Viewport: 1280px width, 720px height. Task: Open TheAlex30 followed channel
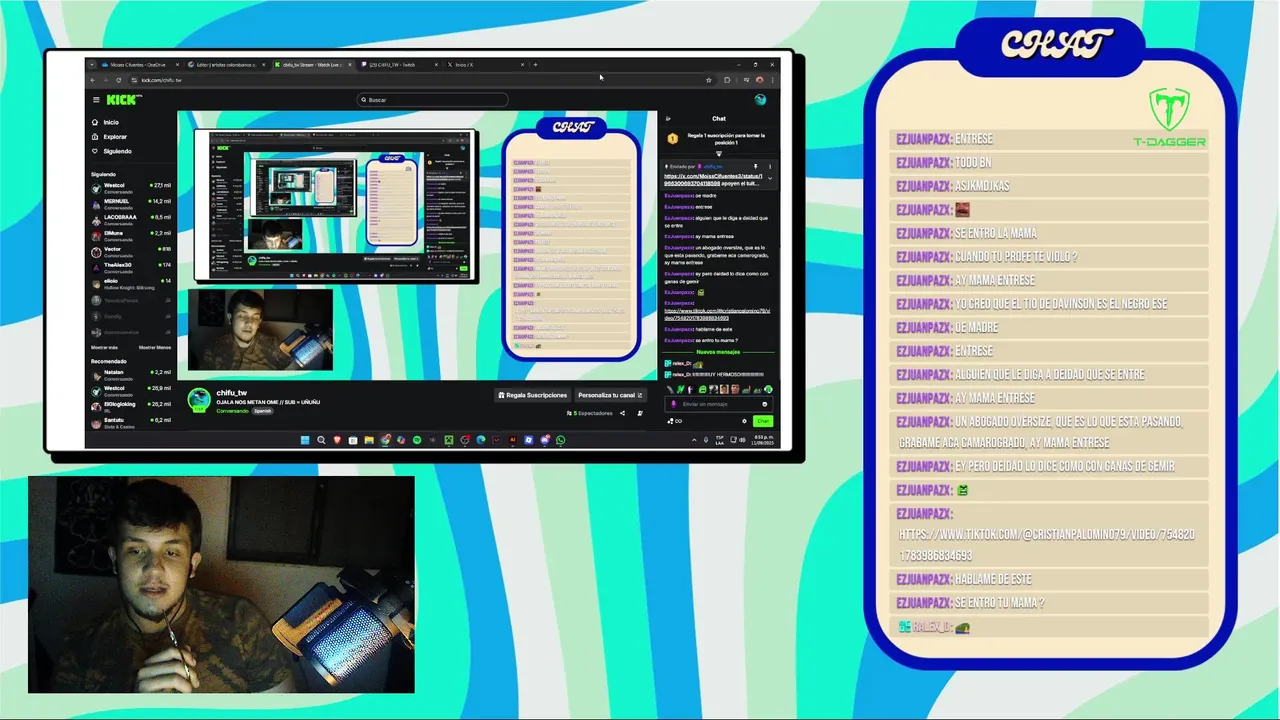pos(131,267)
